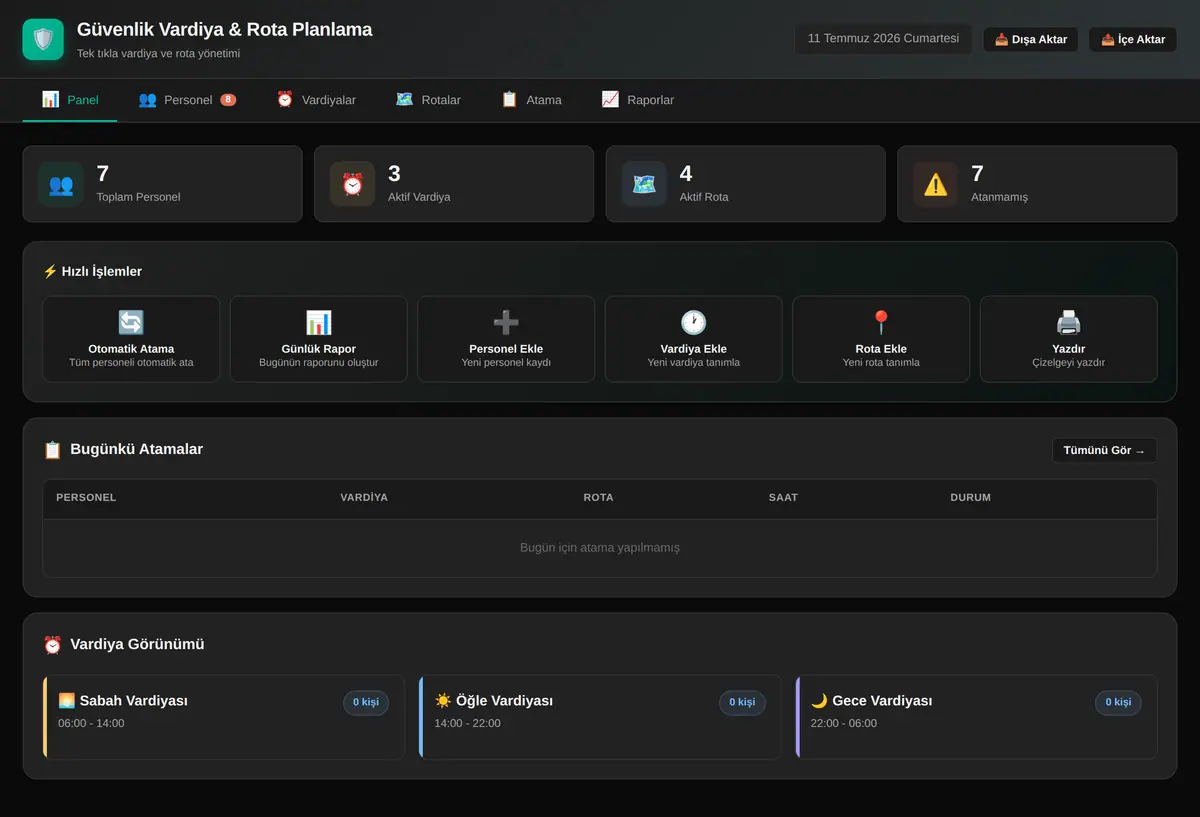This screenshot has height=817, width=1200.
Task: Click the Personel Ekle plus icon
Action: pyautogui.click(x=506, y=322)
